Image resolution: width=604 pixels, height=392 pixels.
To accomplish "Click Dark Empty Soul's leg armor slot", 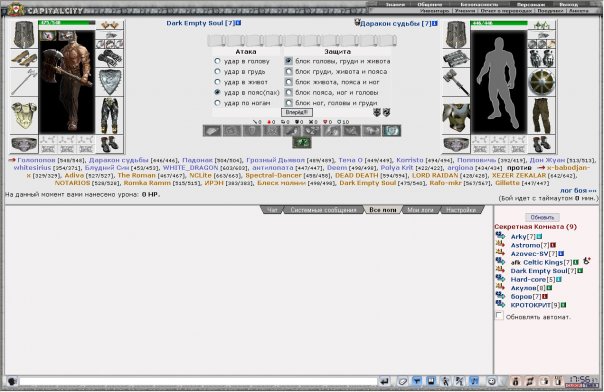I will [x=109, y=116].
